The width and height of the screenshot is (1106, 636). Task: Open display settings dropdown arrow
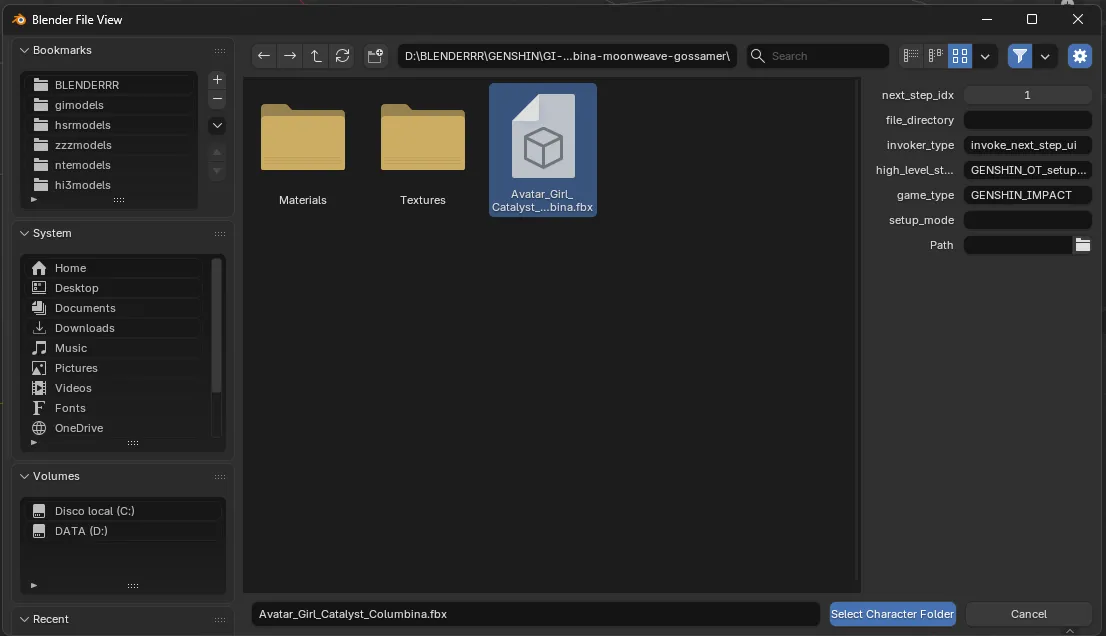[x=985, y=56]
